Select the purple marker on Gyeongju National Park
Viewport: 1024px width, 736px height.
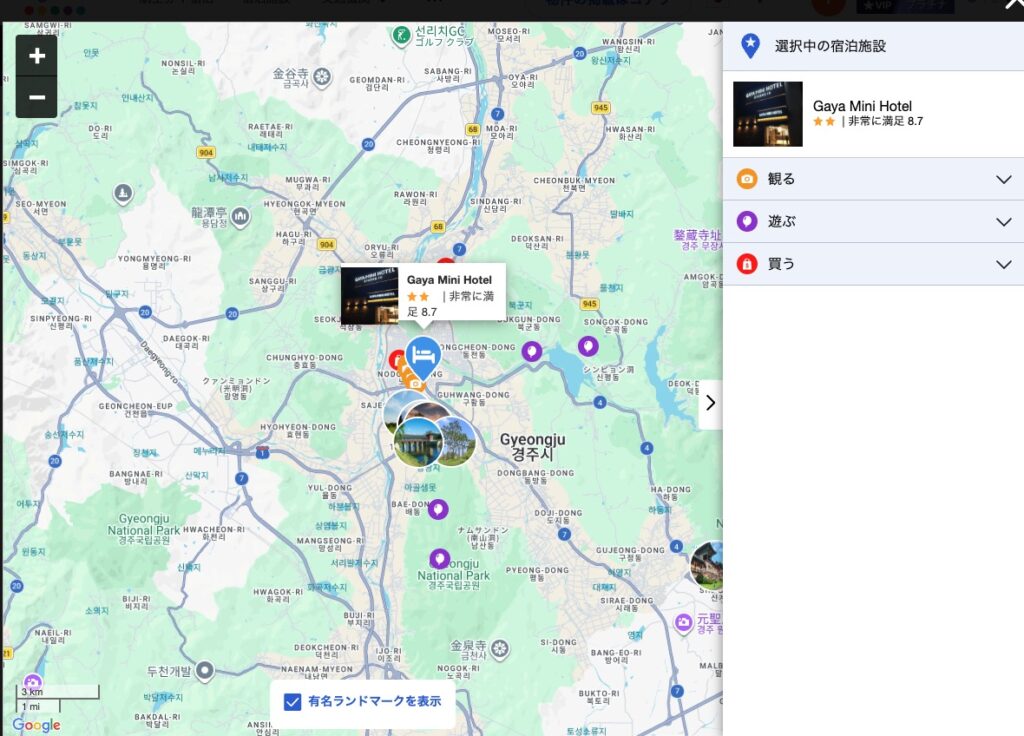440,558
